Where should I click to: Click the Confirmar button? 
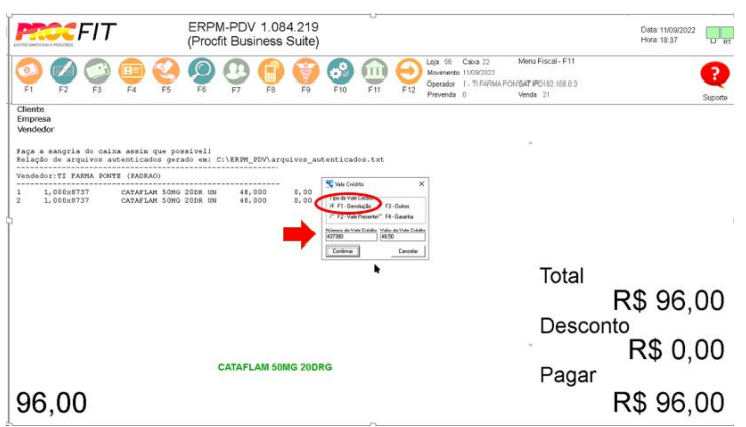[343, 251]
